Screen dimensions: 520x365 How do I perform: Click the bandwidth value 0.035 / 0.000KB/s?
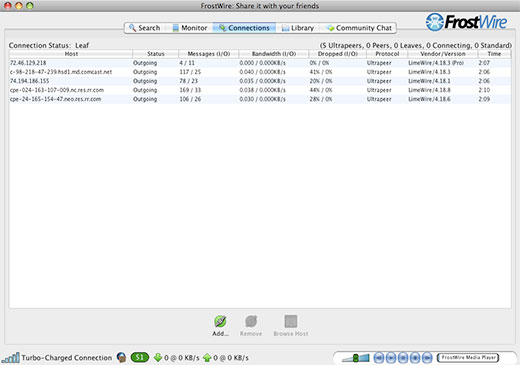coord(262,81)
